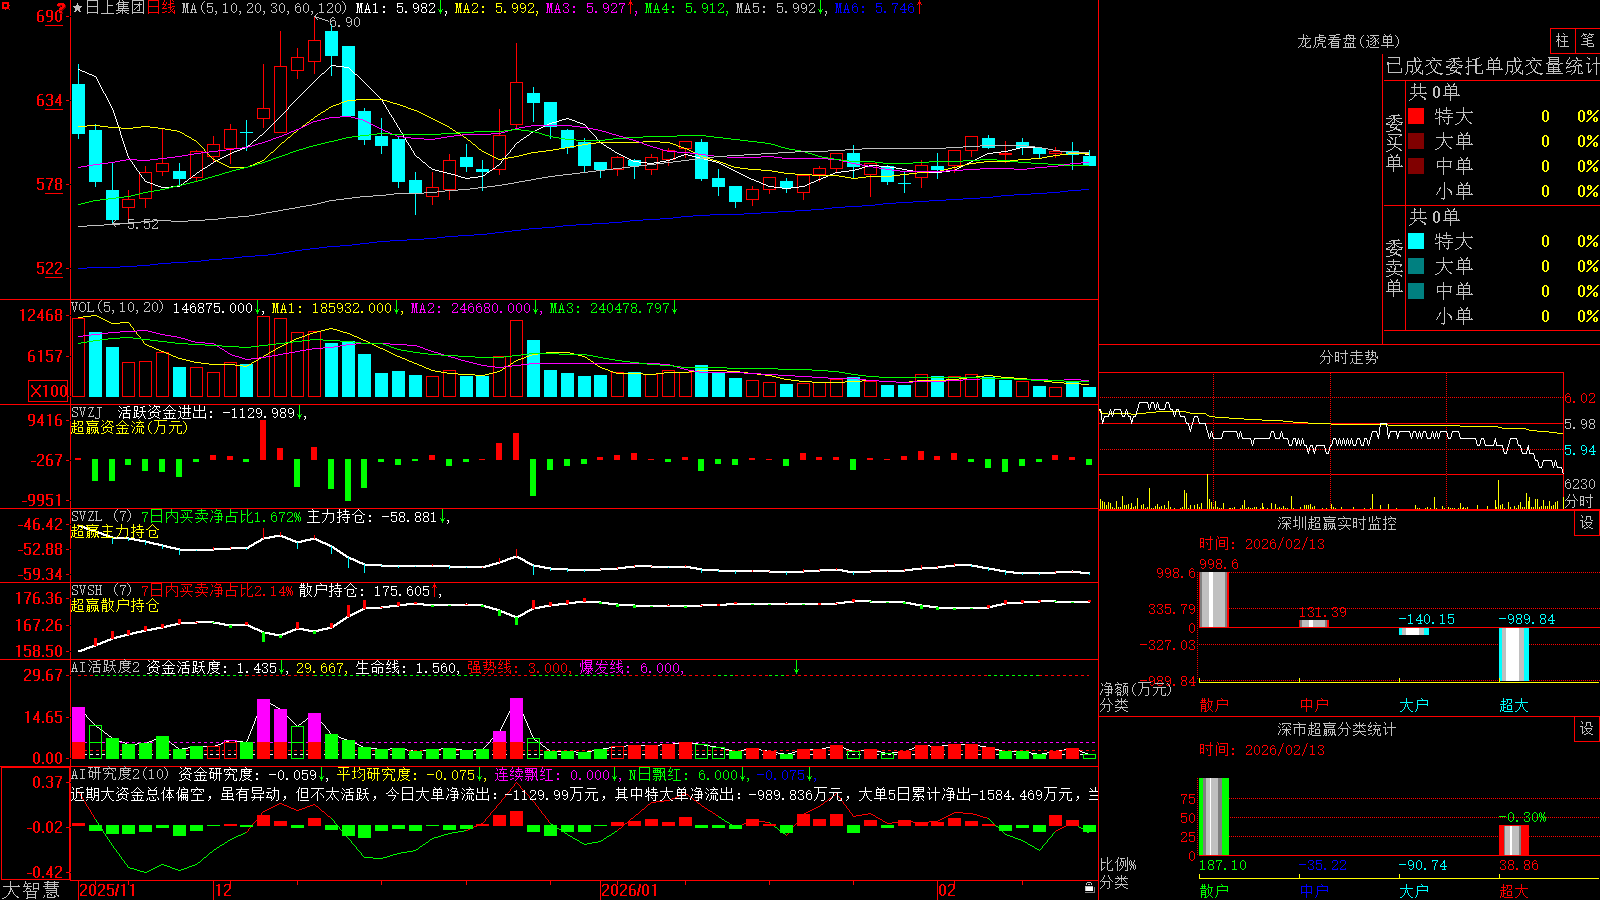This screenshot has width=1600, height=900.
Task: Click the 近期大资金总体偏空 analysis text line
Action: (585, 794)
